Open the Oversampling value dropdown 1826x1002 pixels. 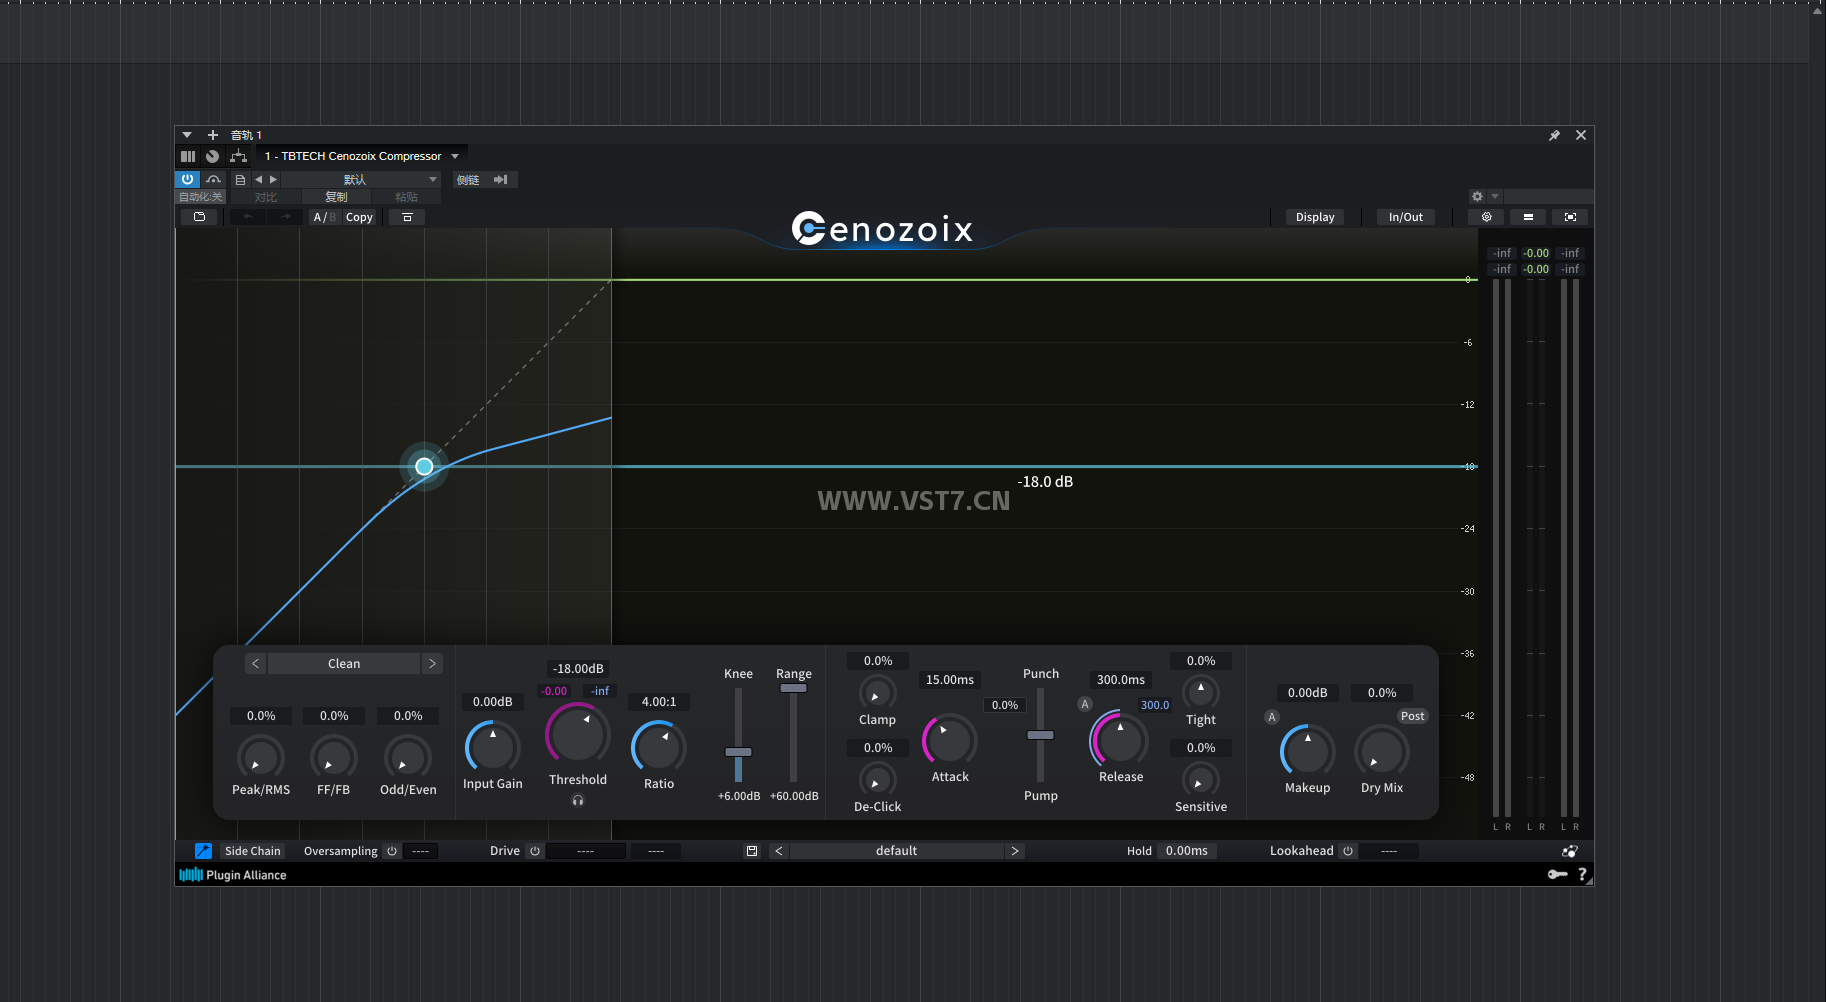[x=421, y=851]
